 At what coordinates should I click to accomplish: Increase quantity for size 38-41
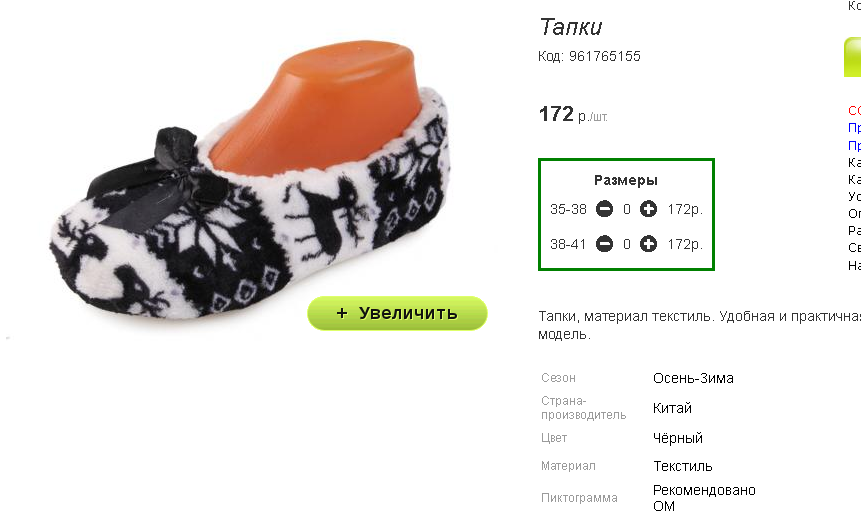(x=648, y=244)
